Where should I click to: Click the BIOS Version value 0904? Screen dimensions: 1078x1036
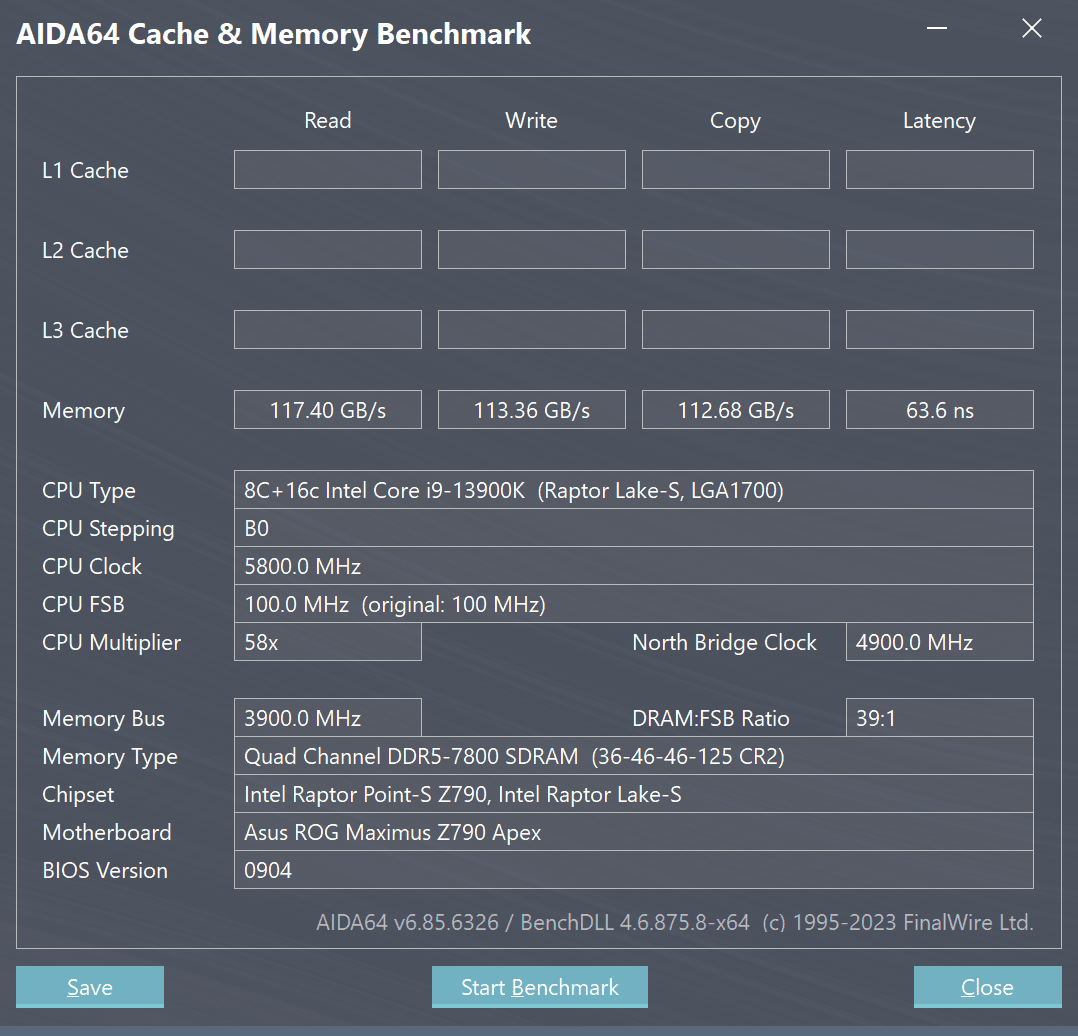[633, 870]
